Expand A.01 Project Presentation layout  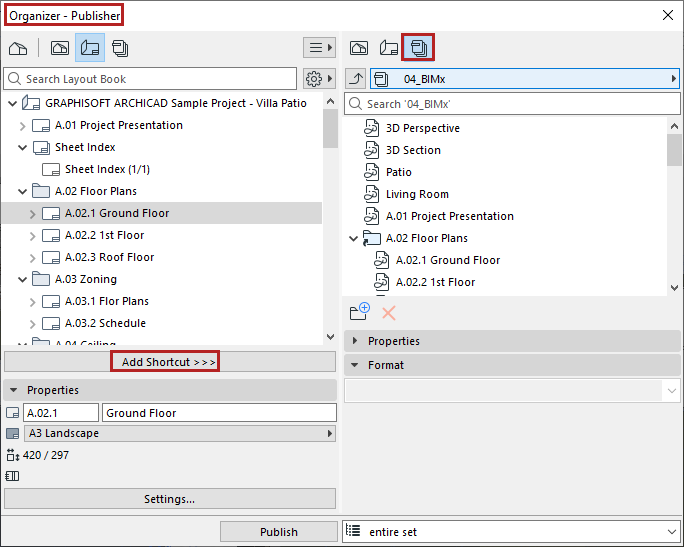tap(23, 126)
